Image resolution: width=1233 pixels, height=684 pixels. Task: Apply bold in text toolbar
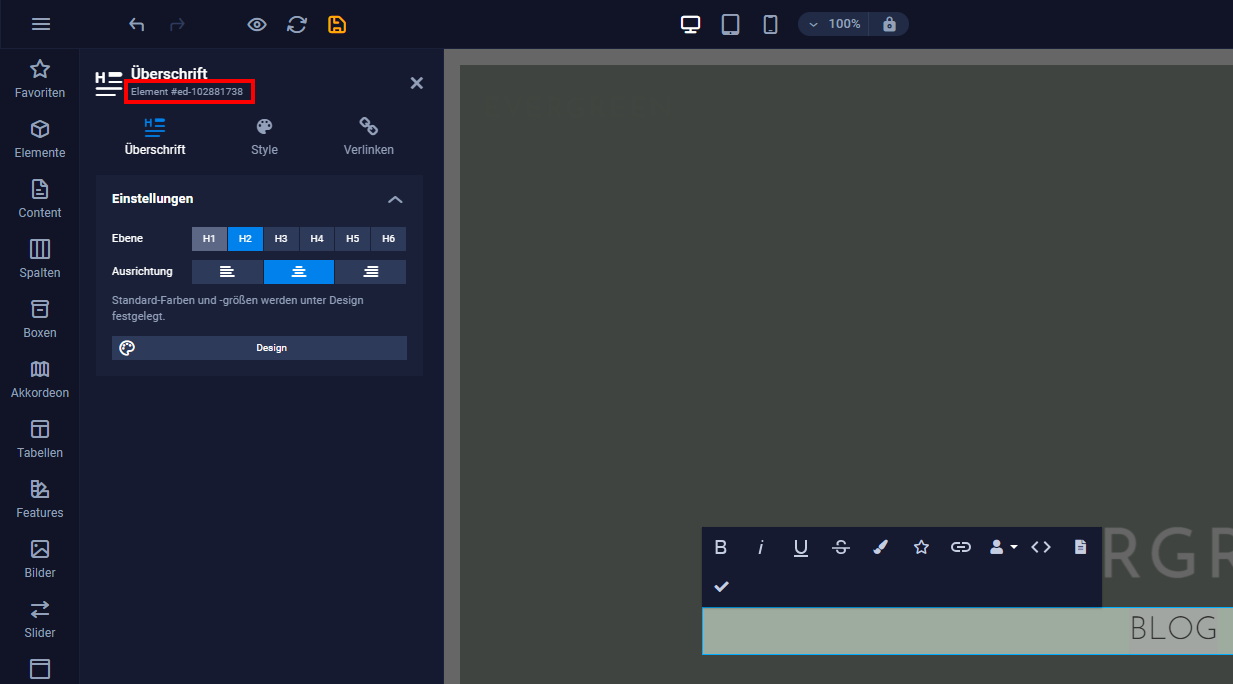(x=720, y=547)
